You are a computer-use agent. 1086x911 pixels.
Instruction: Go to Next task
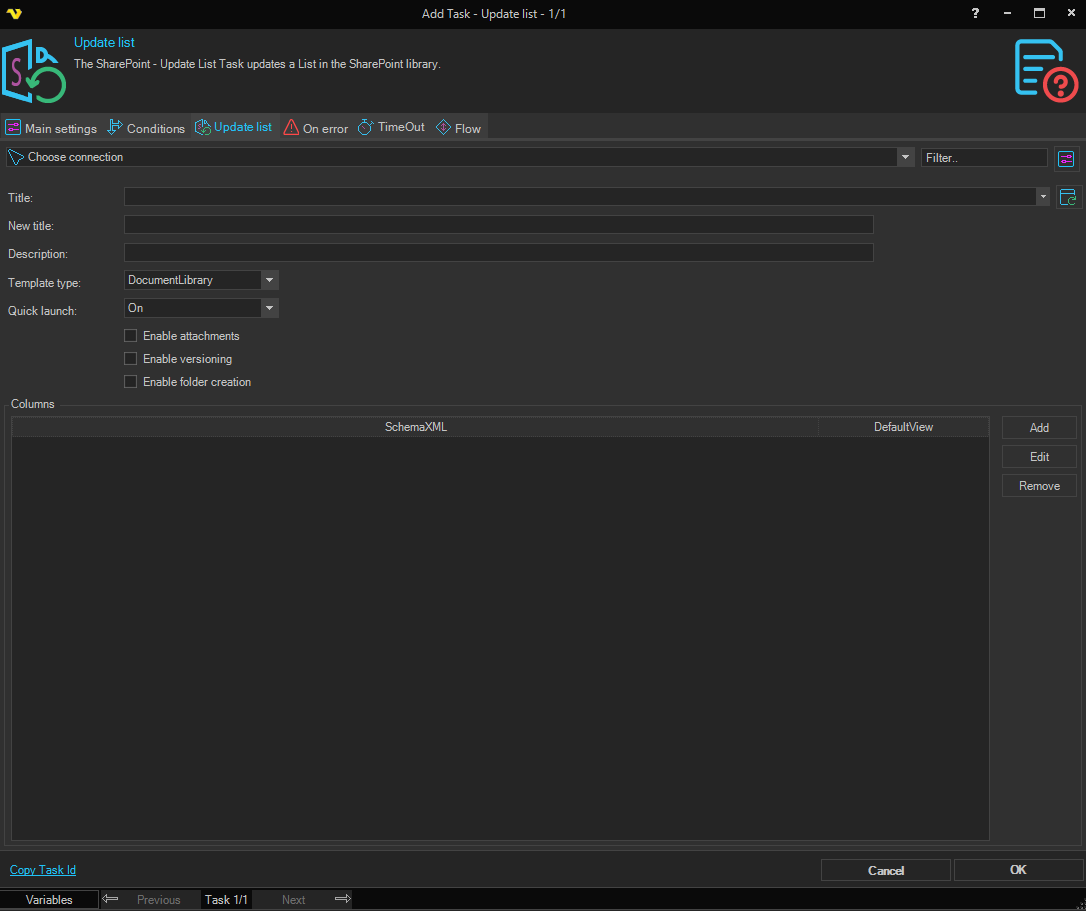294,899
